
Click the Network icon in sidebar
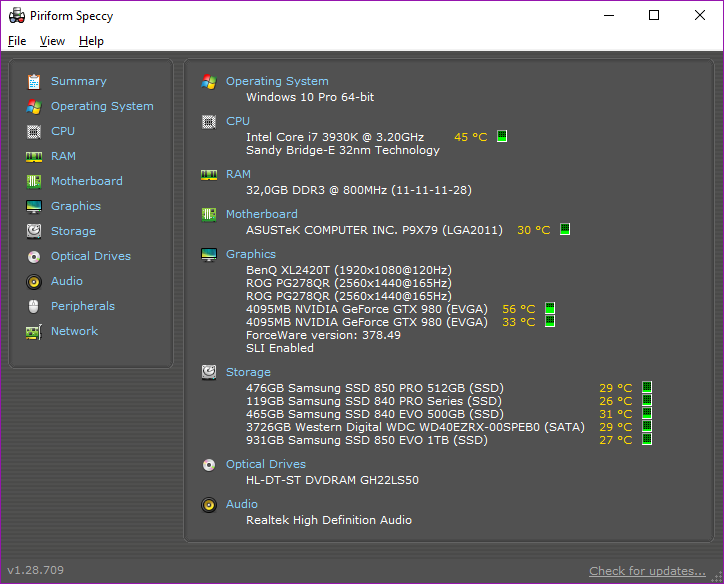[34, 331]
